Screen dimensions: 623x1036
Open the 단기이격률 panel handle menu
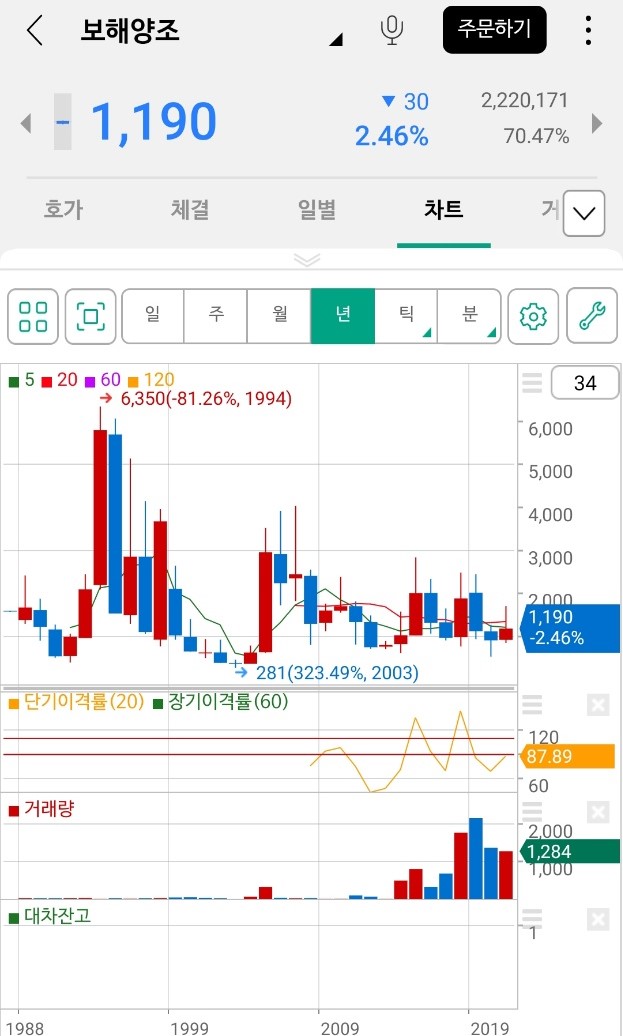(x=532, y=705)
